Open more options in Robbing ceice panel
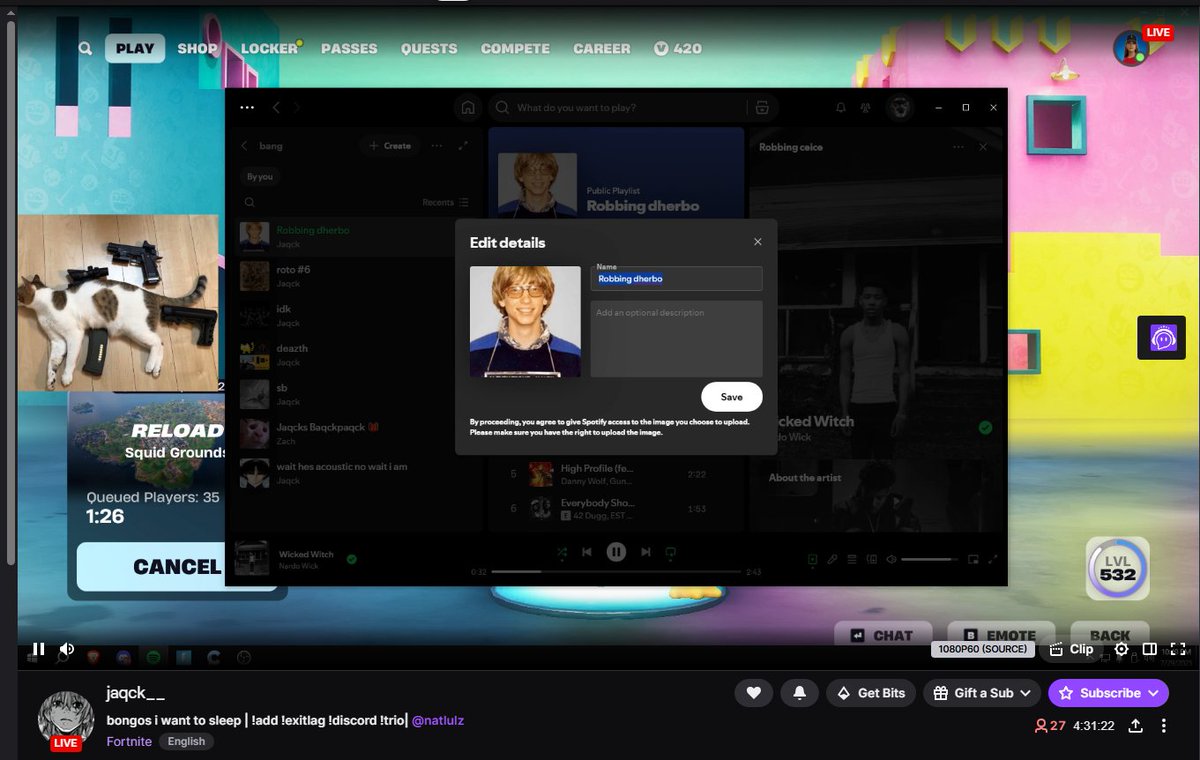 958,147
